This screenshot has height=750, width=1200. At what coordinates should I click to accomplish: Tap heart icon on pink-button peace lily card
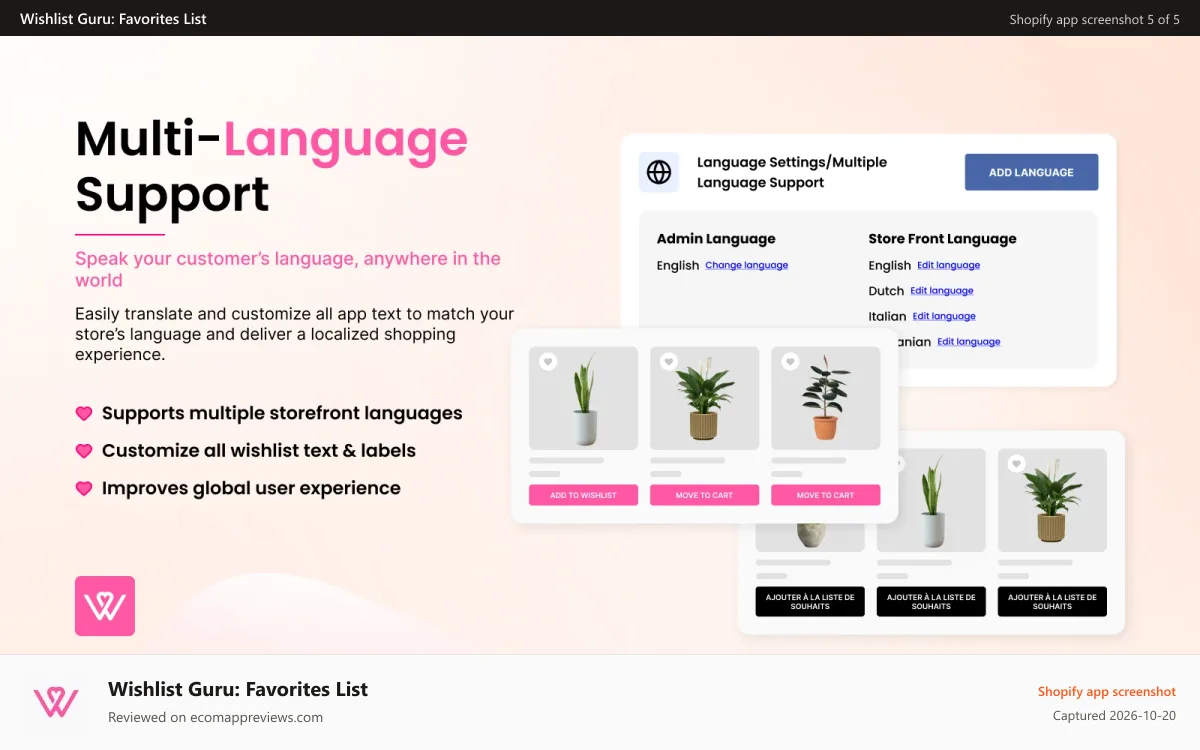click(669, 362)
